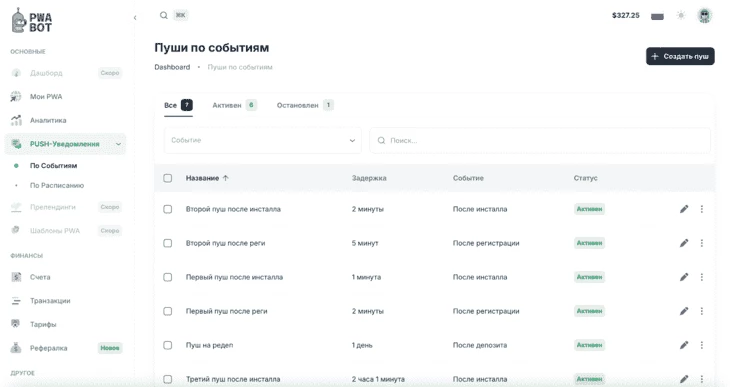
Task: Click the Создать пуш button
Action: tap(680, 56)
